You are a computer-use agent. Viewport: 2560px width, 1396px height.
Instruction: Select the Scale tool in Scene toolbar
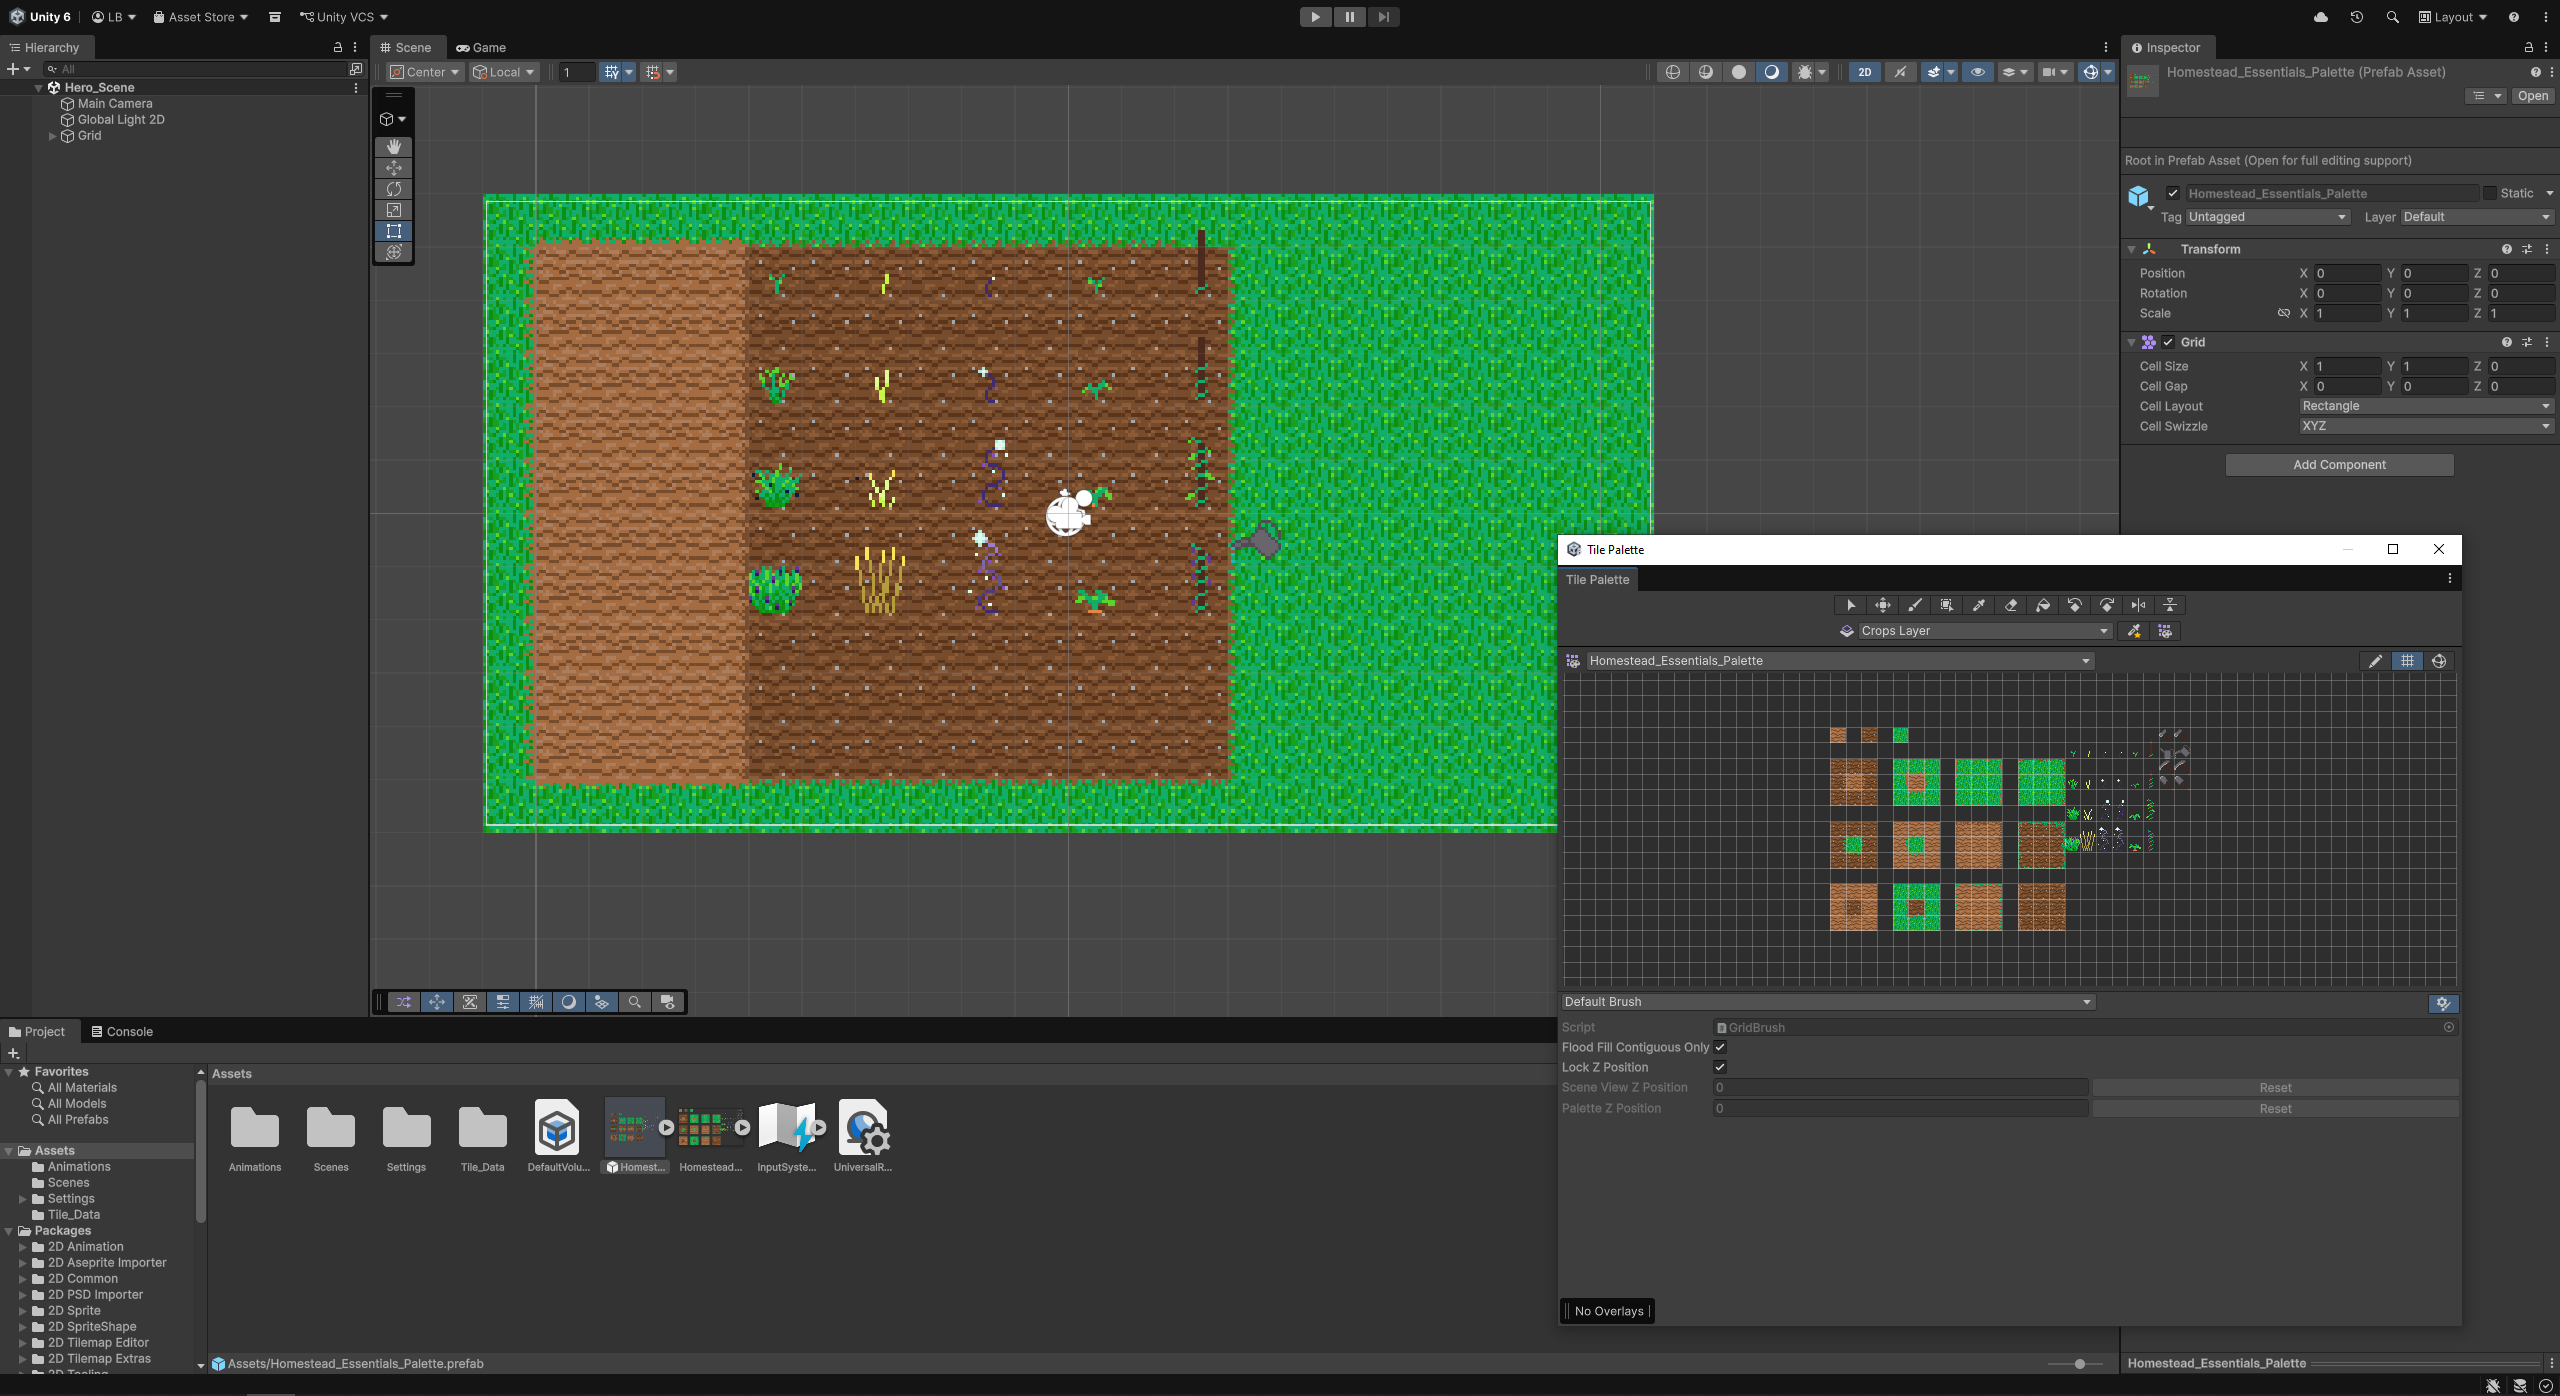point(394,210)
